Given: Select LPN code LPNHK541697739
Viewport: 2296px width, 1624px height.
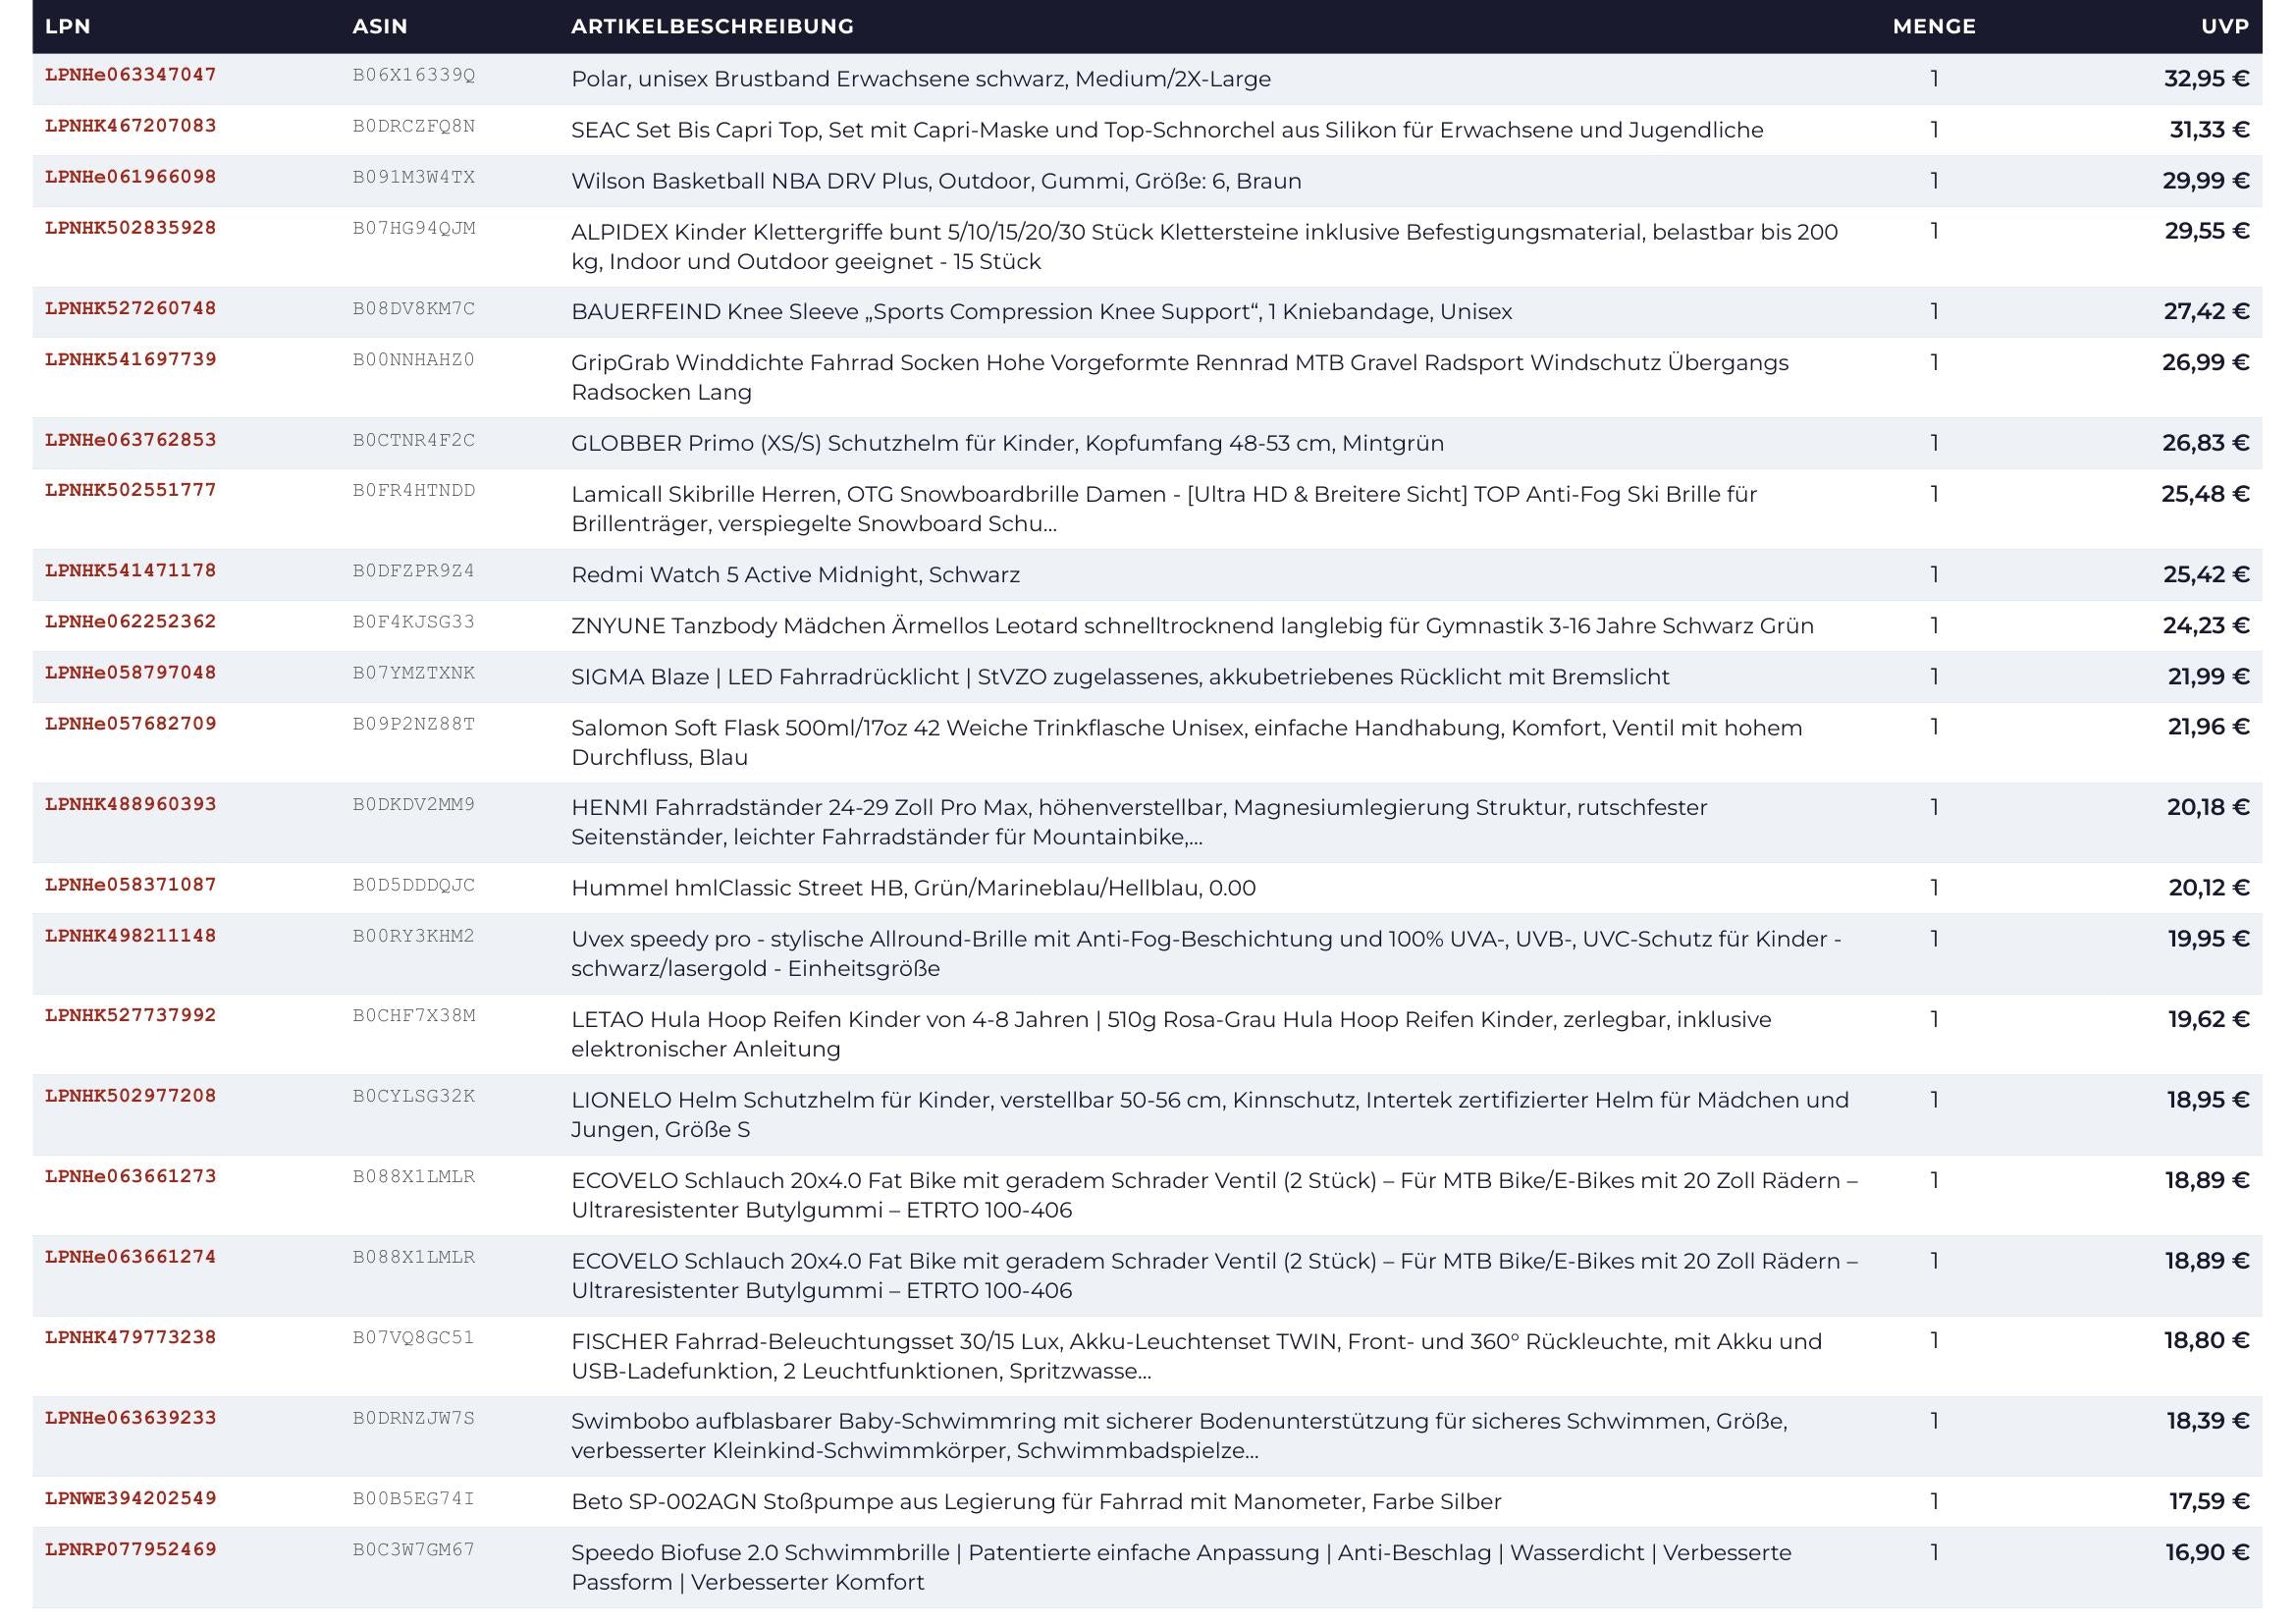Looking at the screenshot, I should [x=131, y=359].
